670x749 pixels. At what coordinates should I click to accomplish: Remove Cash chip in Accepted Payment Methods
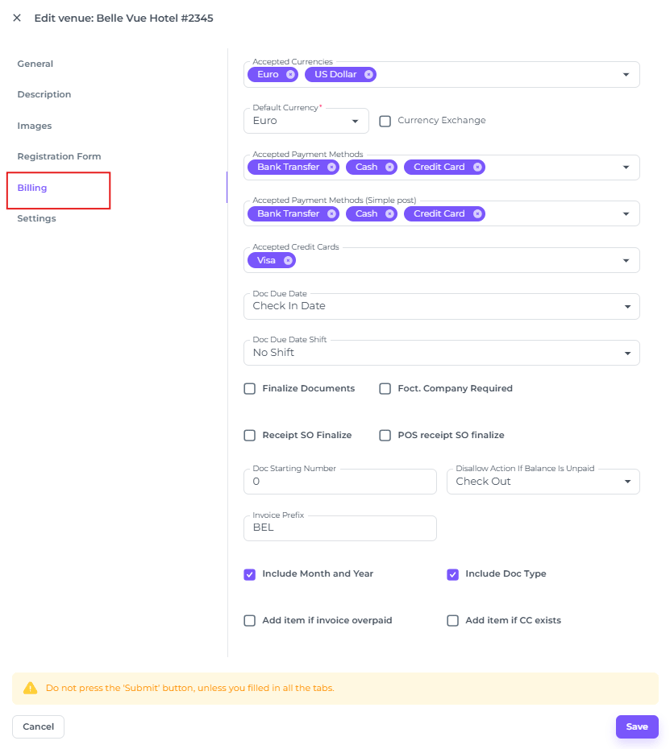pyautogui.click(x=390, y=167)
